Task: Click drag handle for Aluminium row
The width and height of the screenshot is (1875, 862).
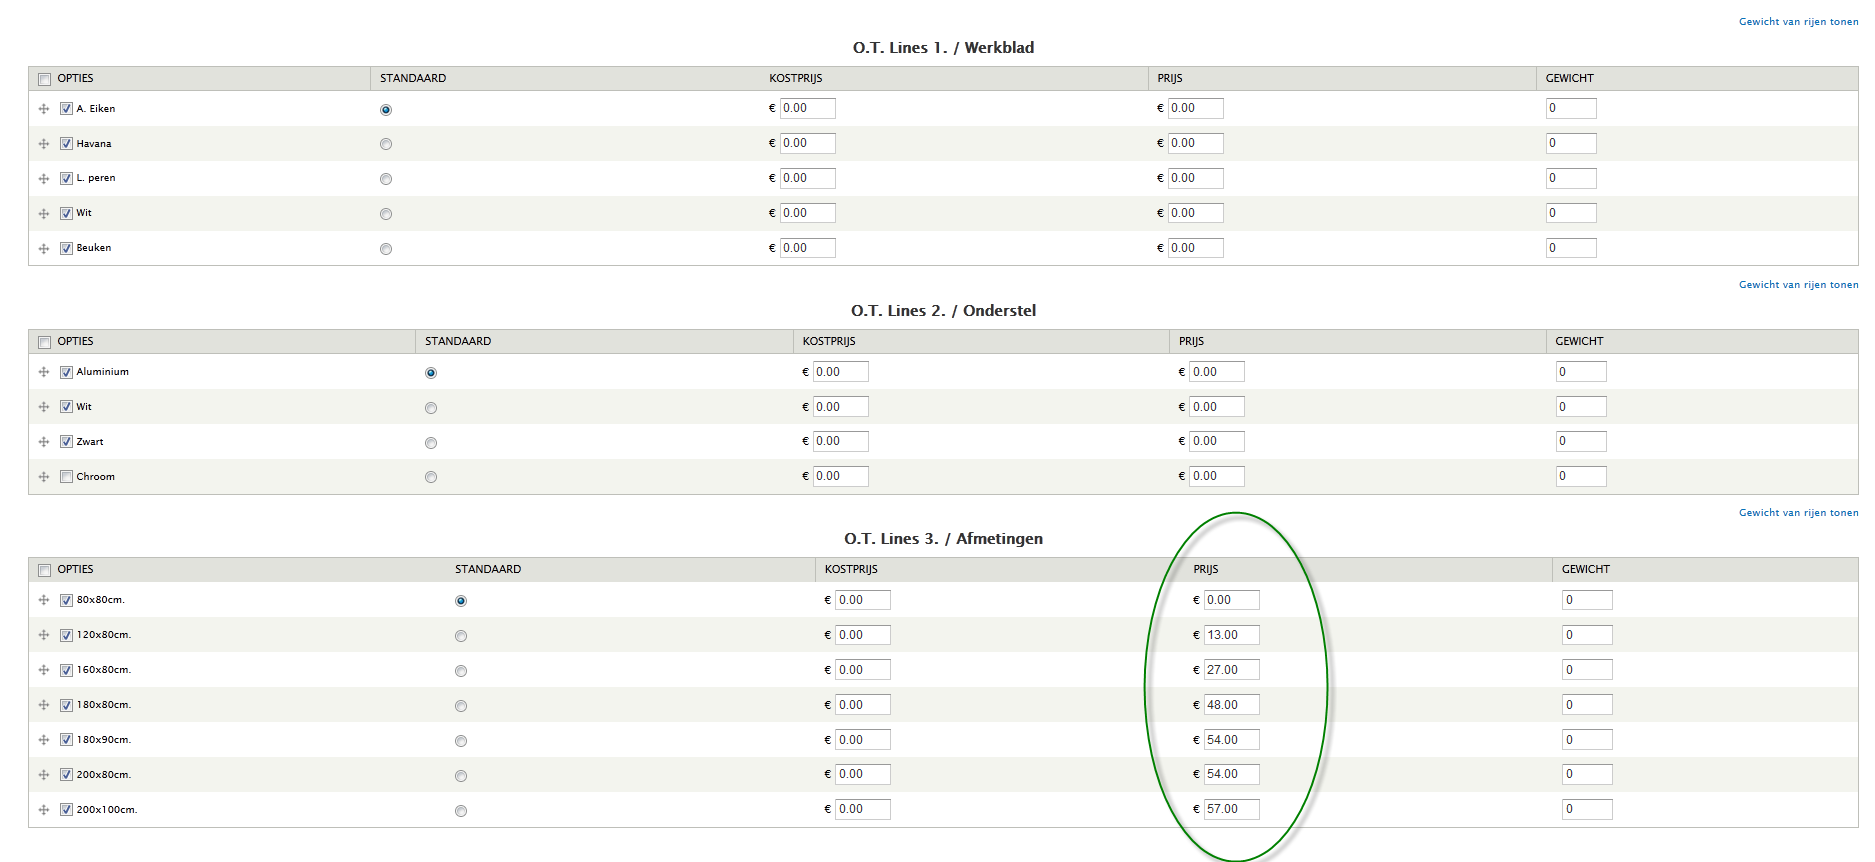Action: pos(44,372)
